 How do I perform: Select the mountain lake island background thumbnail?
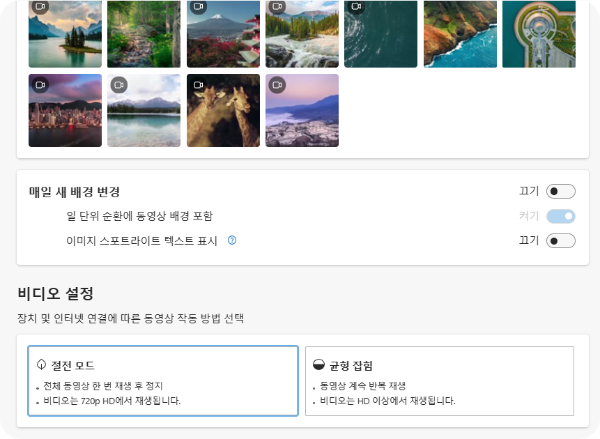[x=65, y=34]
